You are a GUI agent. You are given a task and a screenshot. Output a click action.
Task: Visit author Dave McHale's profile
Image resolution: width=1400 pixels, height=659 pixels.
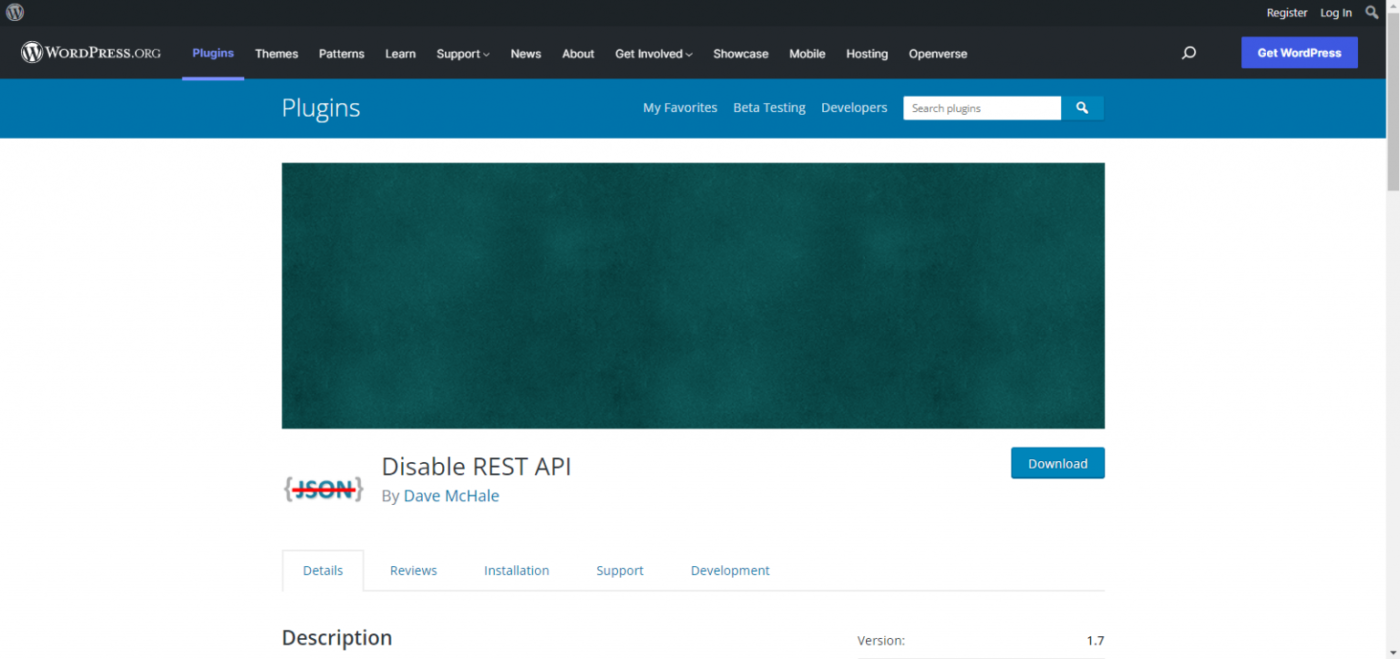point(451,496)
